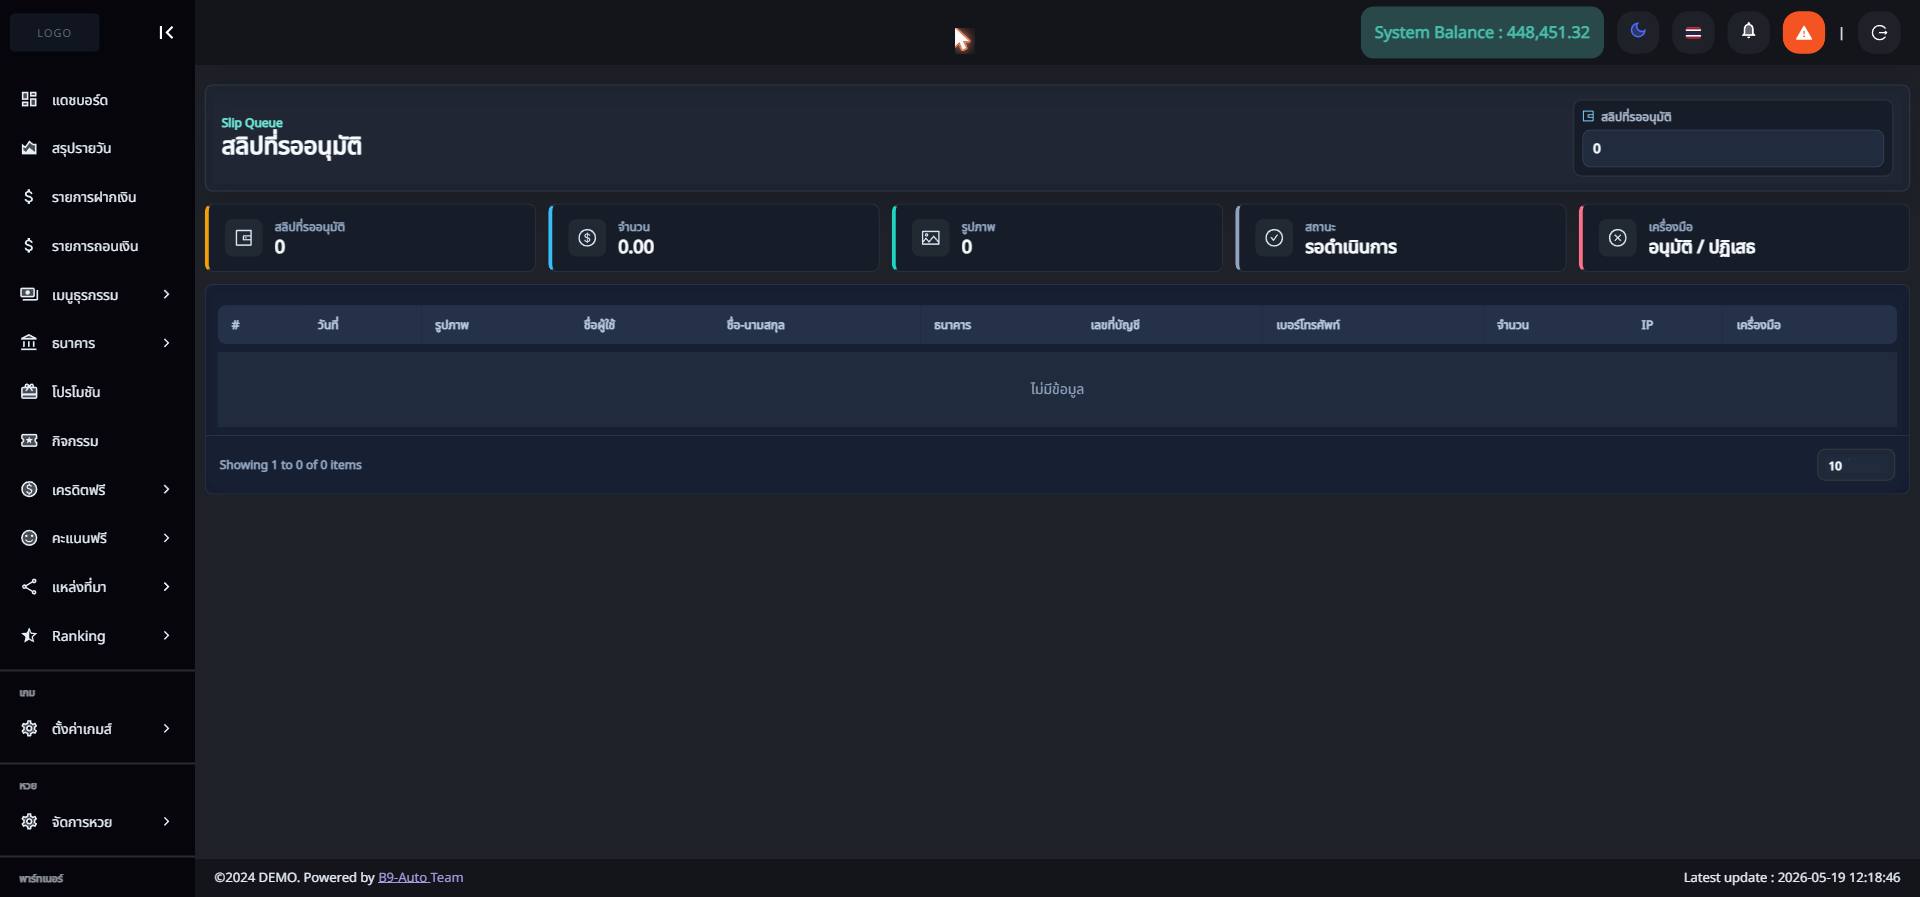Collapse the sidebar with the arrow icon
Image resolution: width=1920 pixels, height=897 pixels.
coord(166,33)
